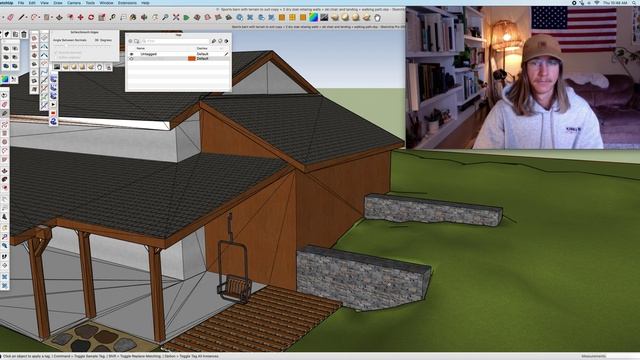Select the Scale tool in top toolbar

(x=102, y=17)
